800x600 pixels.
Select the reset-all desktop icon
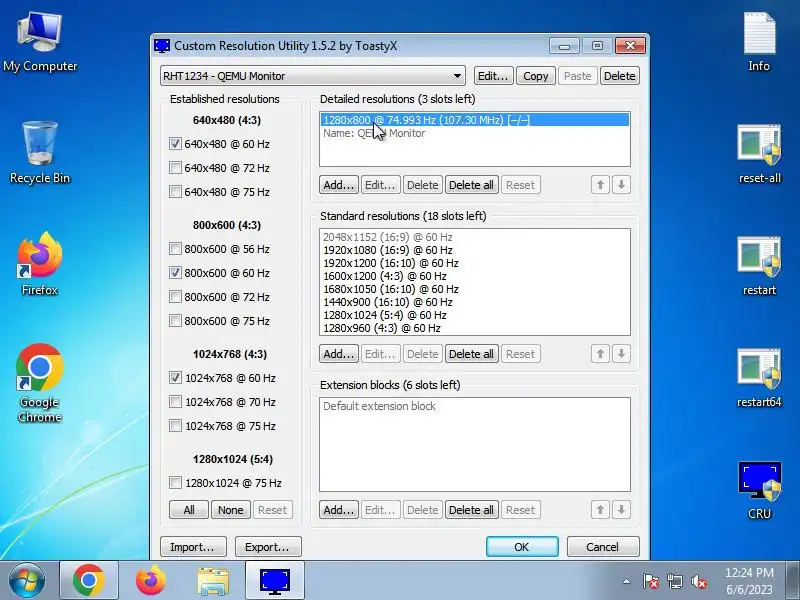click(x=759, y=154)
